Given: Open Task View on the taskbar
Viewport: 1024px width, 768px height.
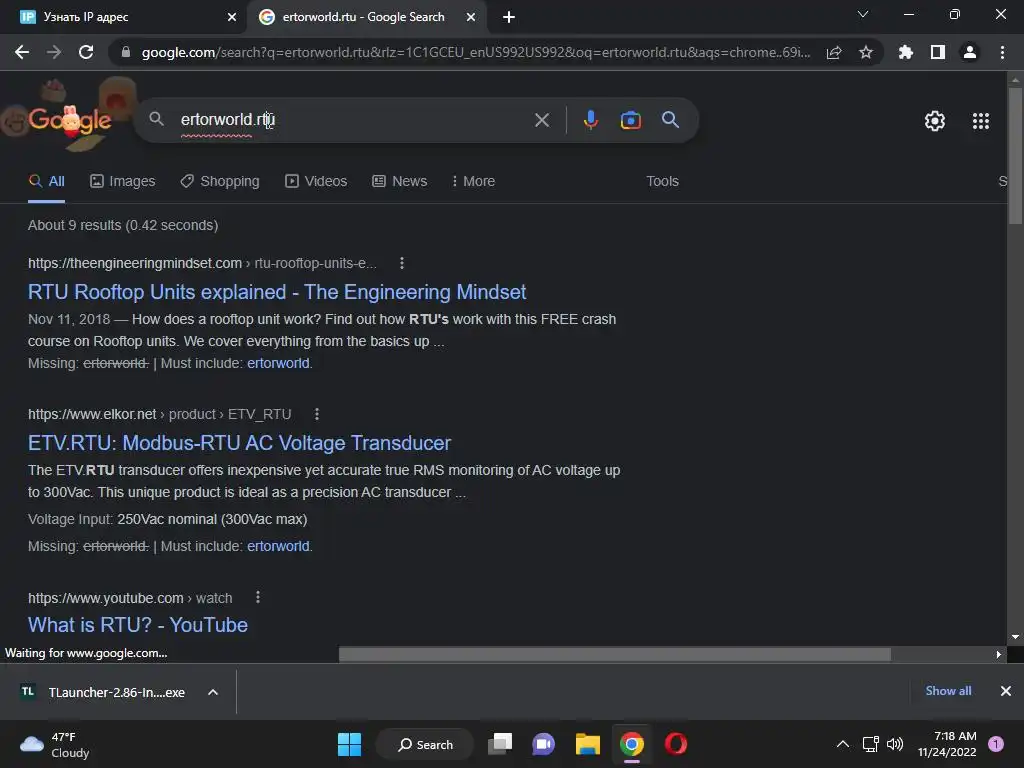Looking at the screenshot, I should (500, 744).
